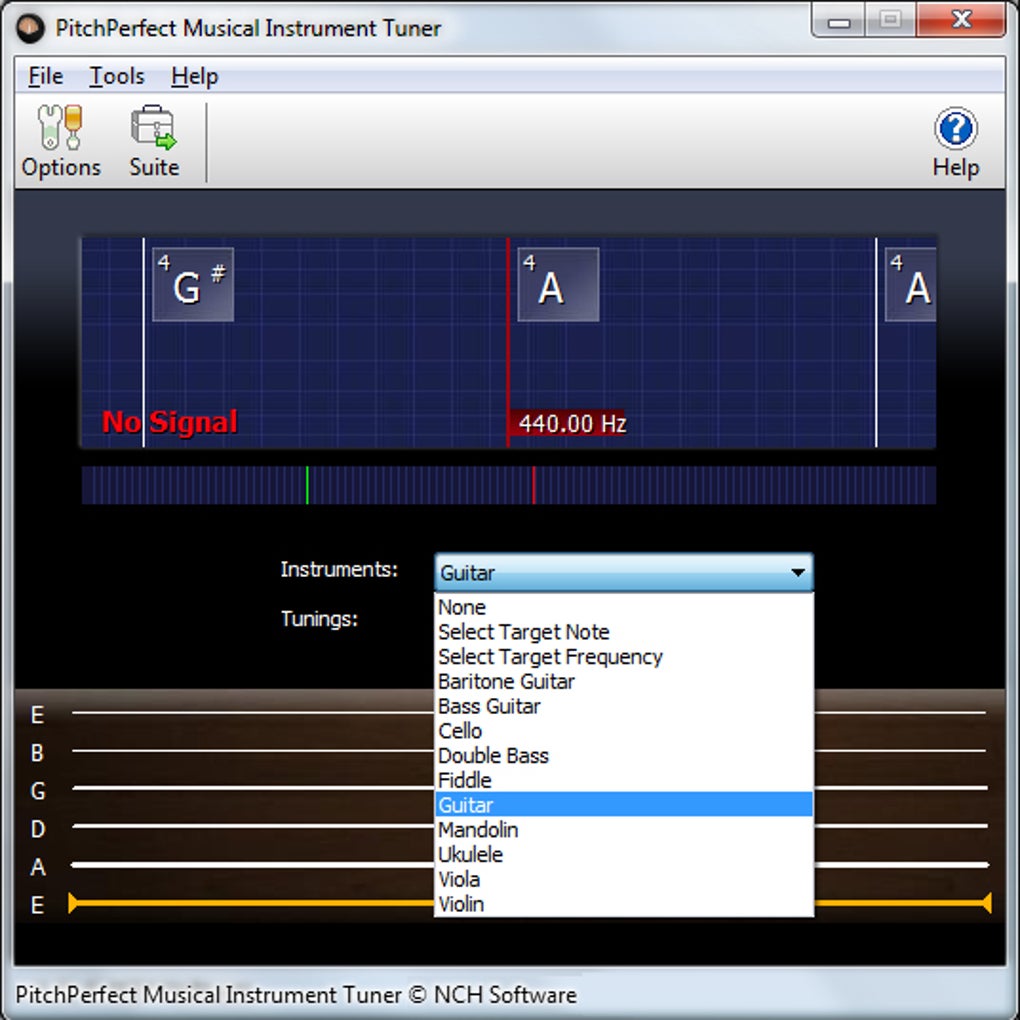The width and height of the screenshot is (1020, 1020).
Task: Open the File menu
Action: coord(46,76)
